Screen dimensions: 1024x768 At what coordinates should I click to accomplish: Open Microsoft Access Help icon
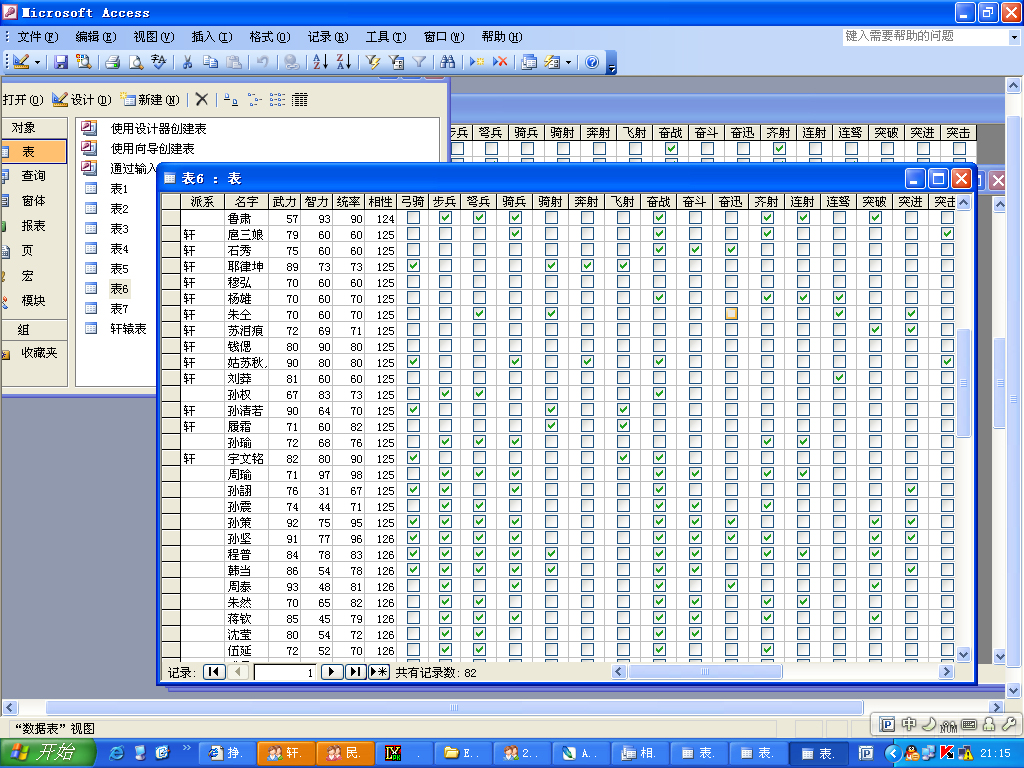pyautogui.click(x=591, y=62)
